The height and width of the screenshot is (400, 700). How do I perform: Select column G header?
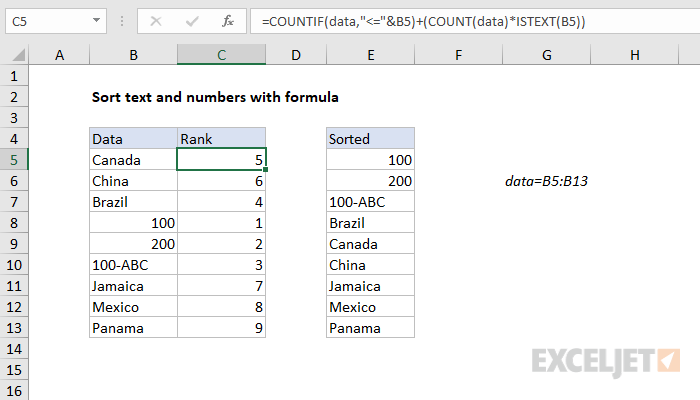[546, 55]
